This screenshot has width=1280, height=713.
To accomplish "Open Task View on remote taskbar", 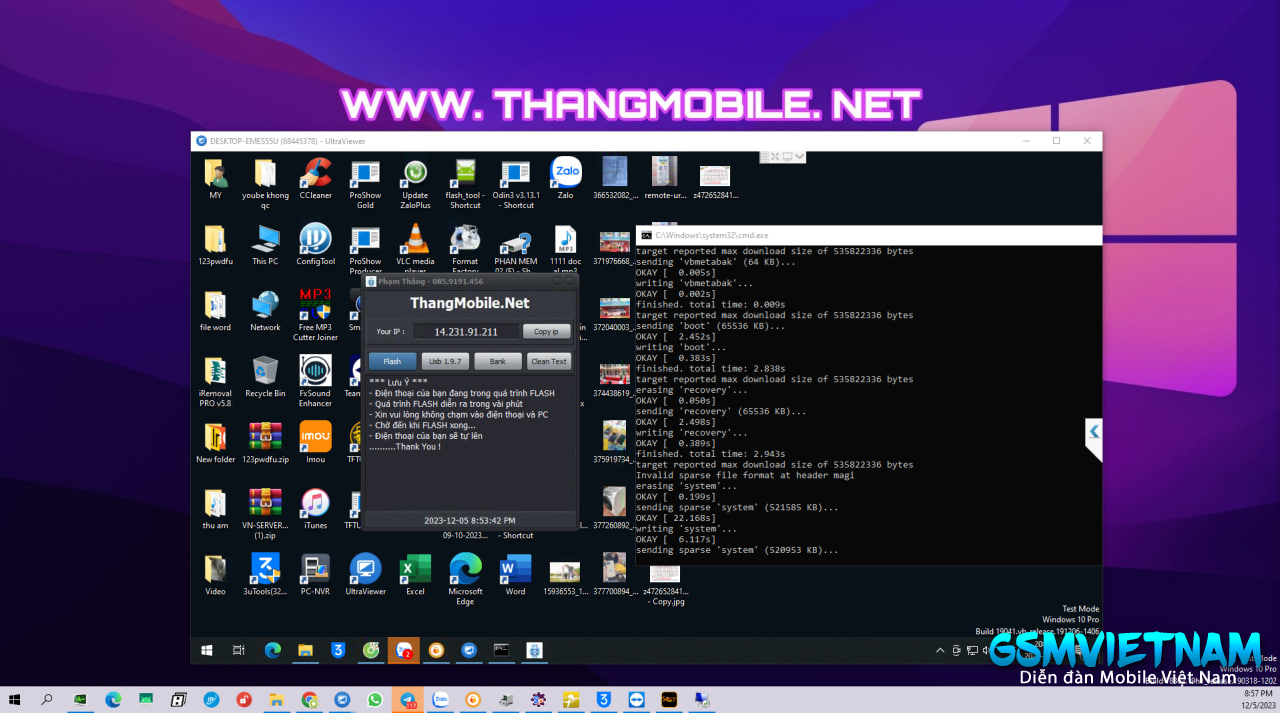I will coord(239,650).
